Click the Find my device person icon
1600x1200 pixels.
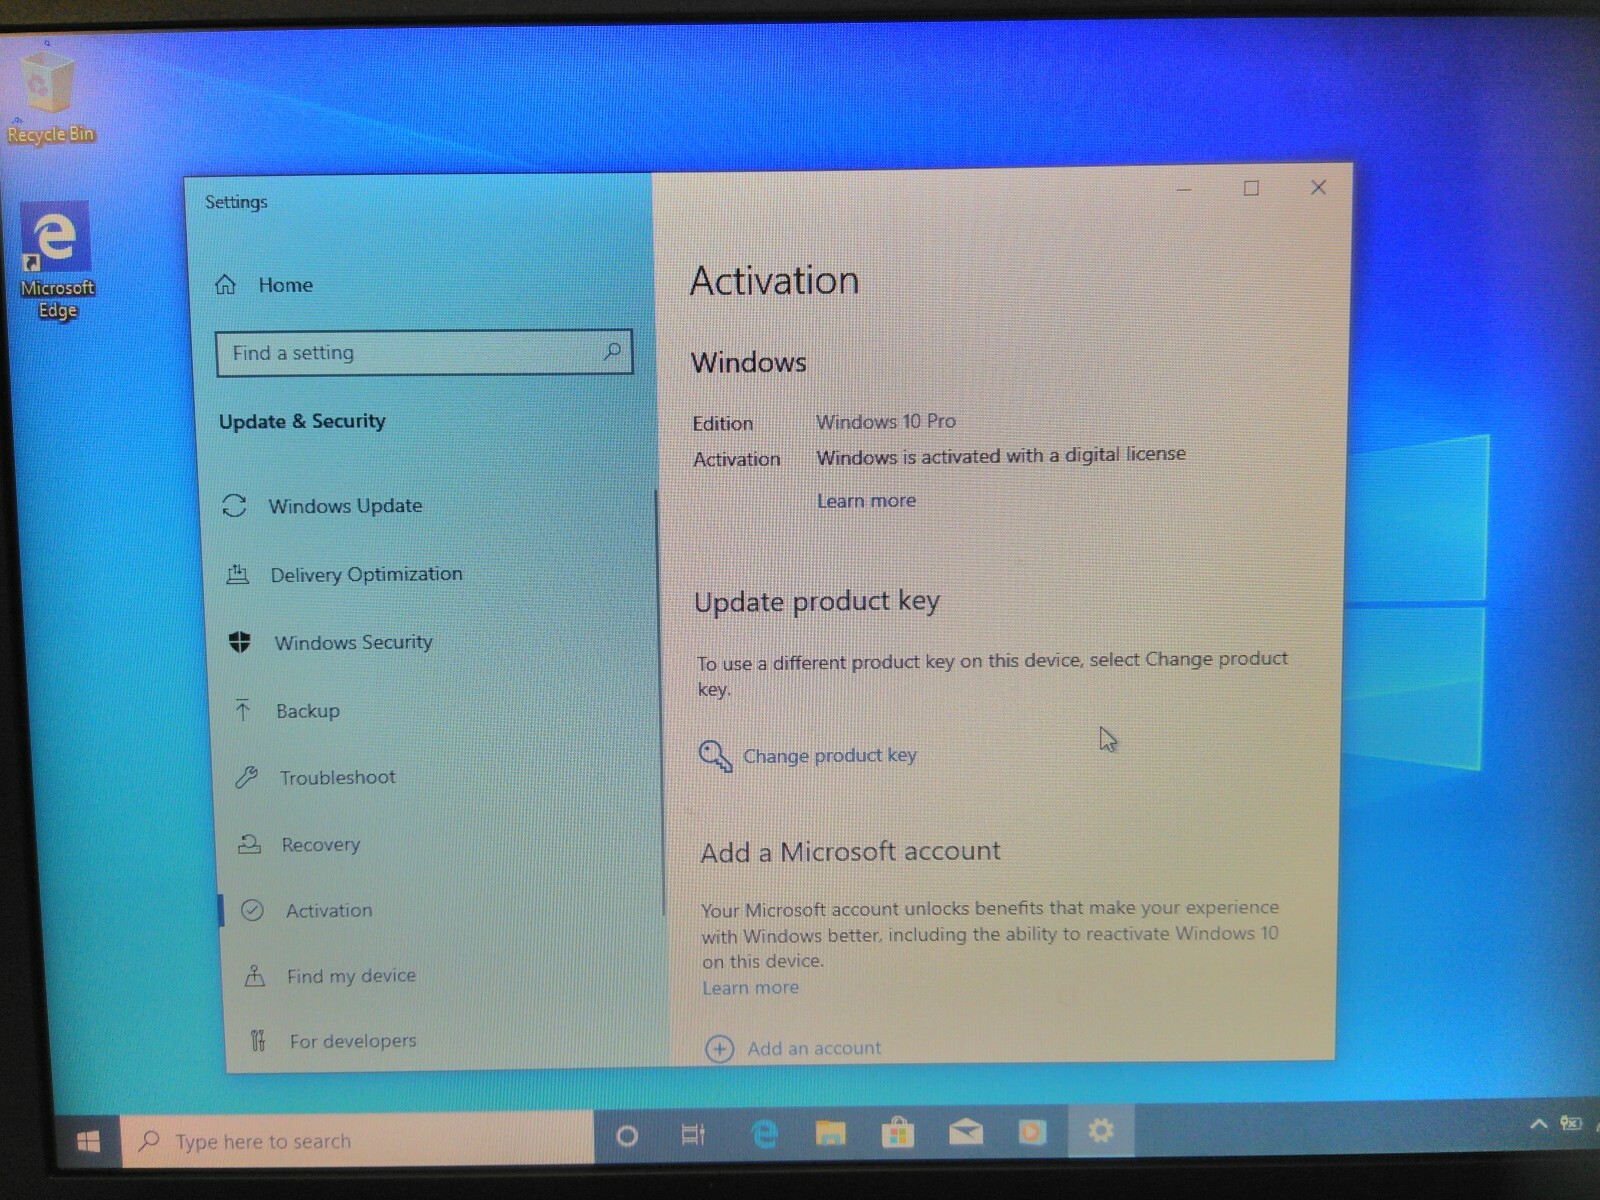pos(255,976)
